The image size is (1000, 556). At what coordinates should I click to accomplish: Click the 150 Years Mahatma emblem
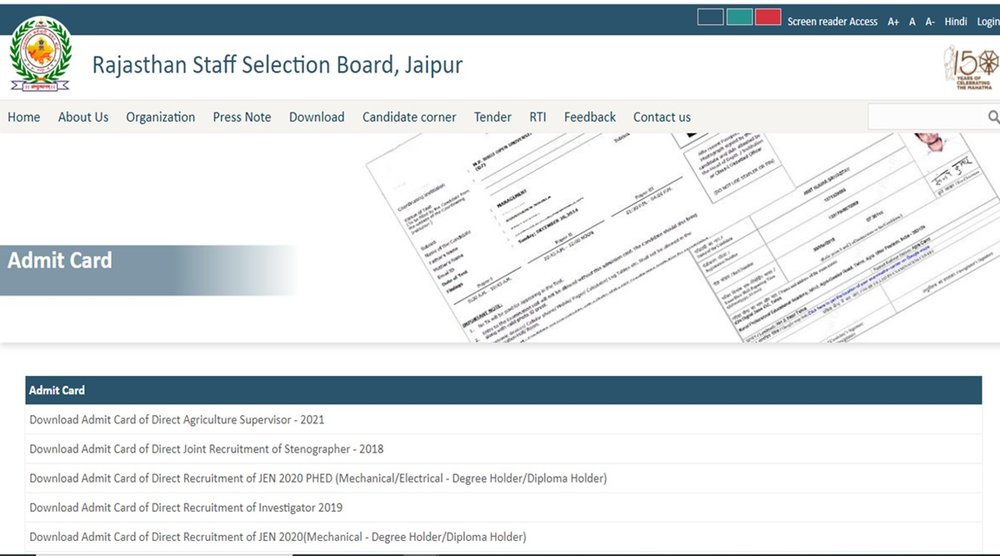(x=970, y=68)
